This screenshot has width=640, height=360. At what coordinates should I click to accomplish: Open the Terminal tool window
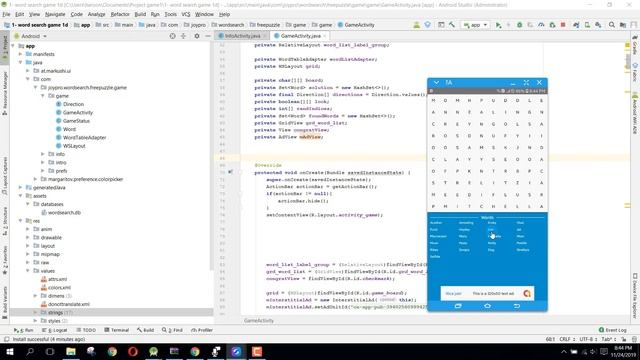point(116,330)
